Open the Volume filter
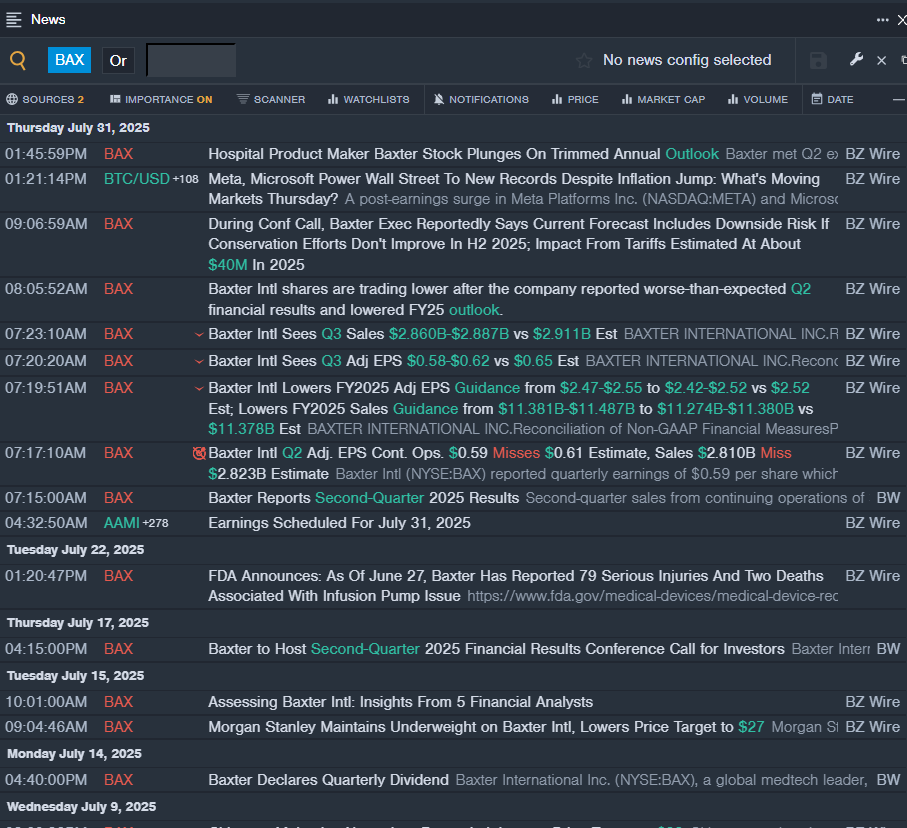Screen dimensions: 907x828 (x=758, y=100)
